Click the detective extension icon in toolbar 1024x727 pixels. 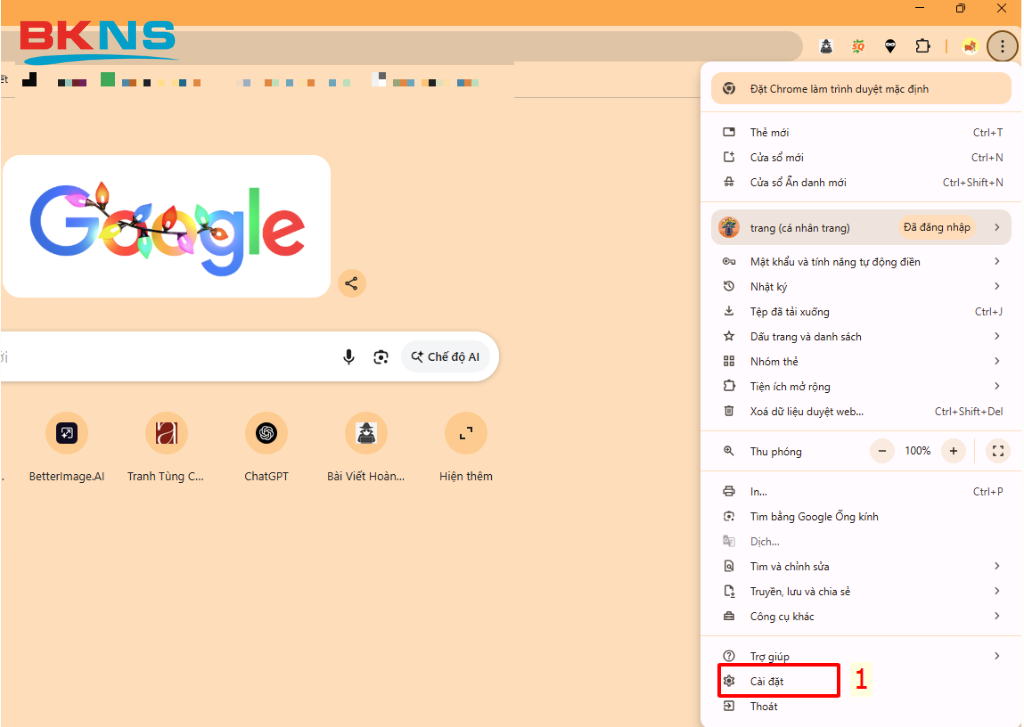tap(826, 46)
